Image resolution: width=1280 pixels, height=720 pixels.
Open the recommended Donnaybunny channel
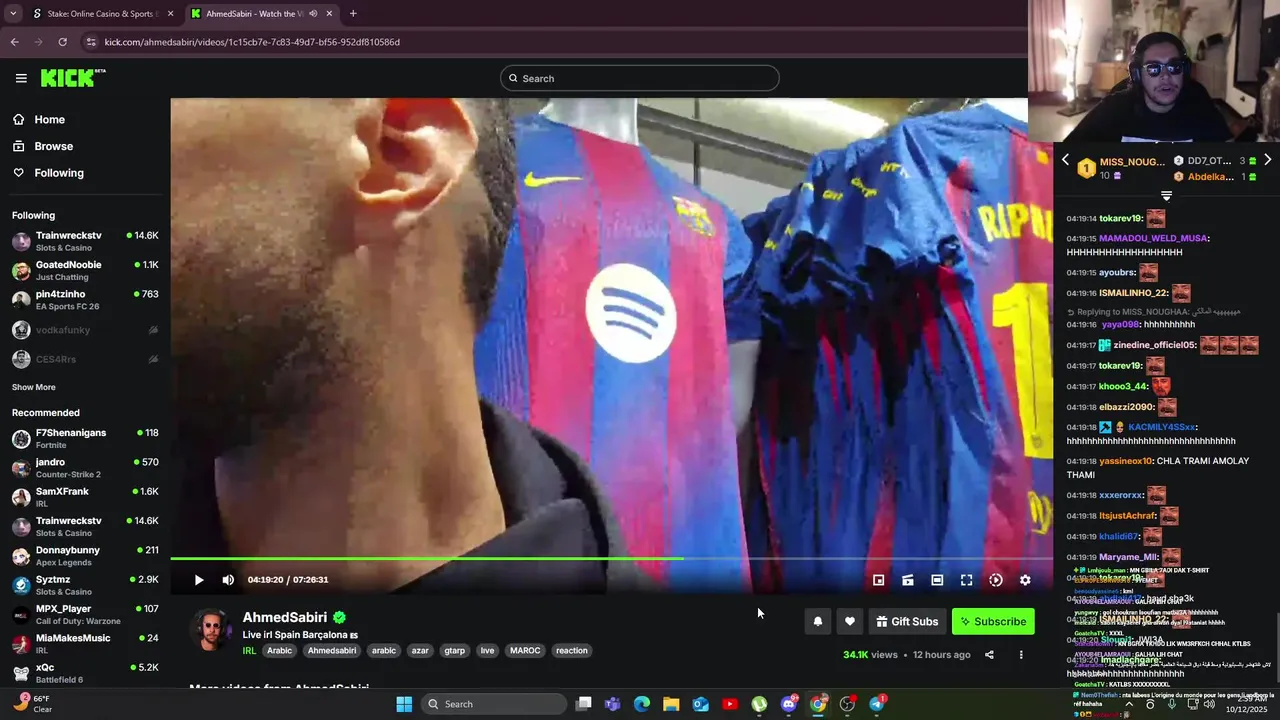click(85, 556)
